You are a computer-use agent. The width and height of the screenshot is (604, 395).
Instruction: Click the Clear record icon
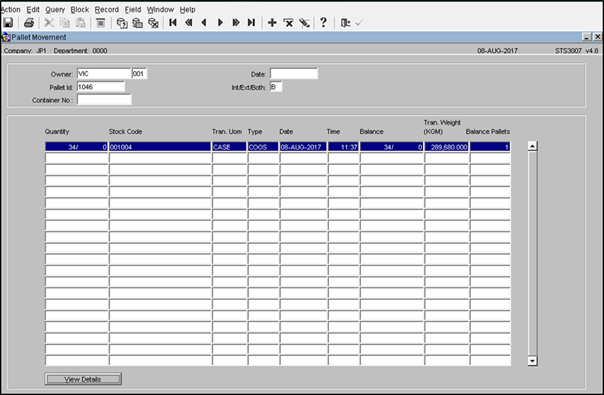coord(101,23)
